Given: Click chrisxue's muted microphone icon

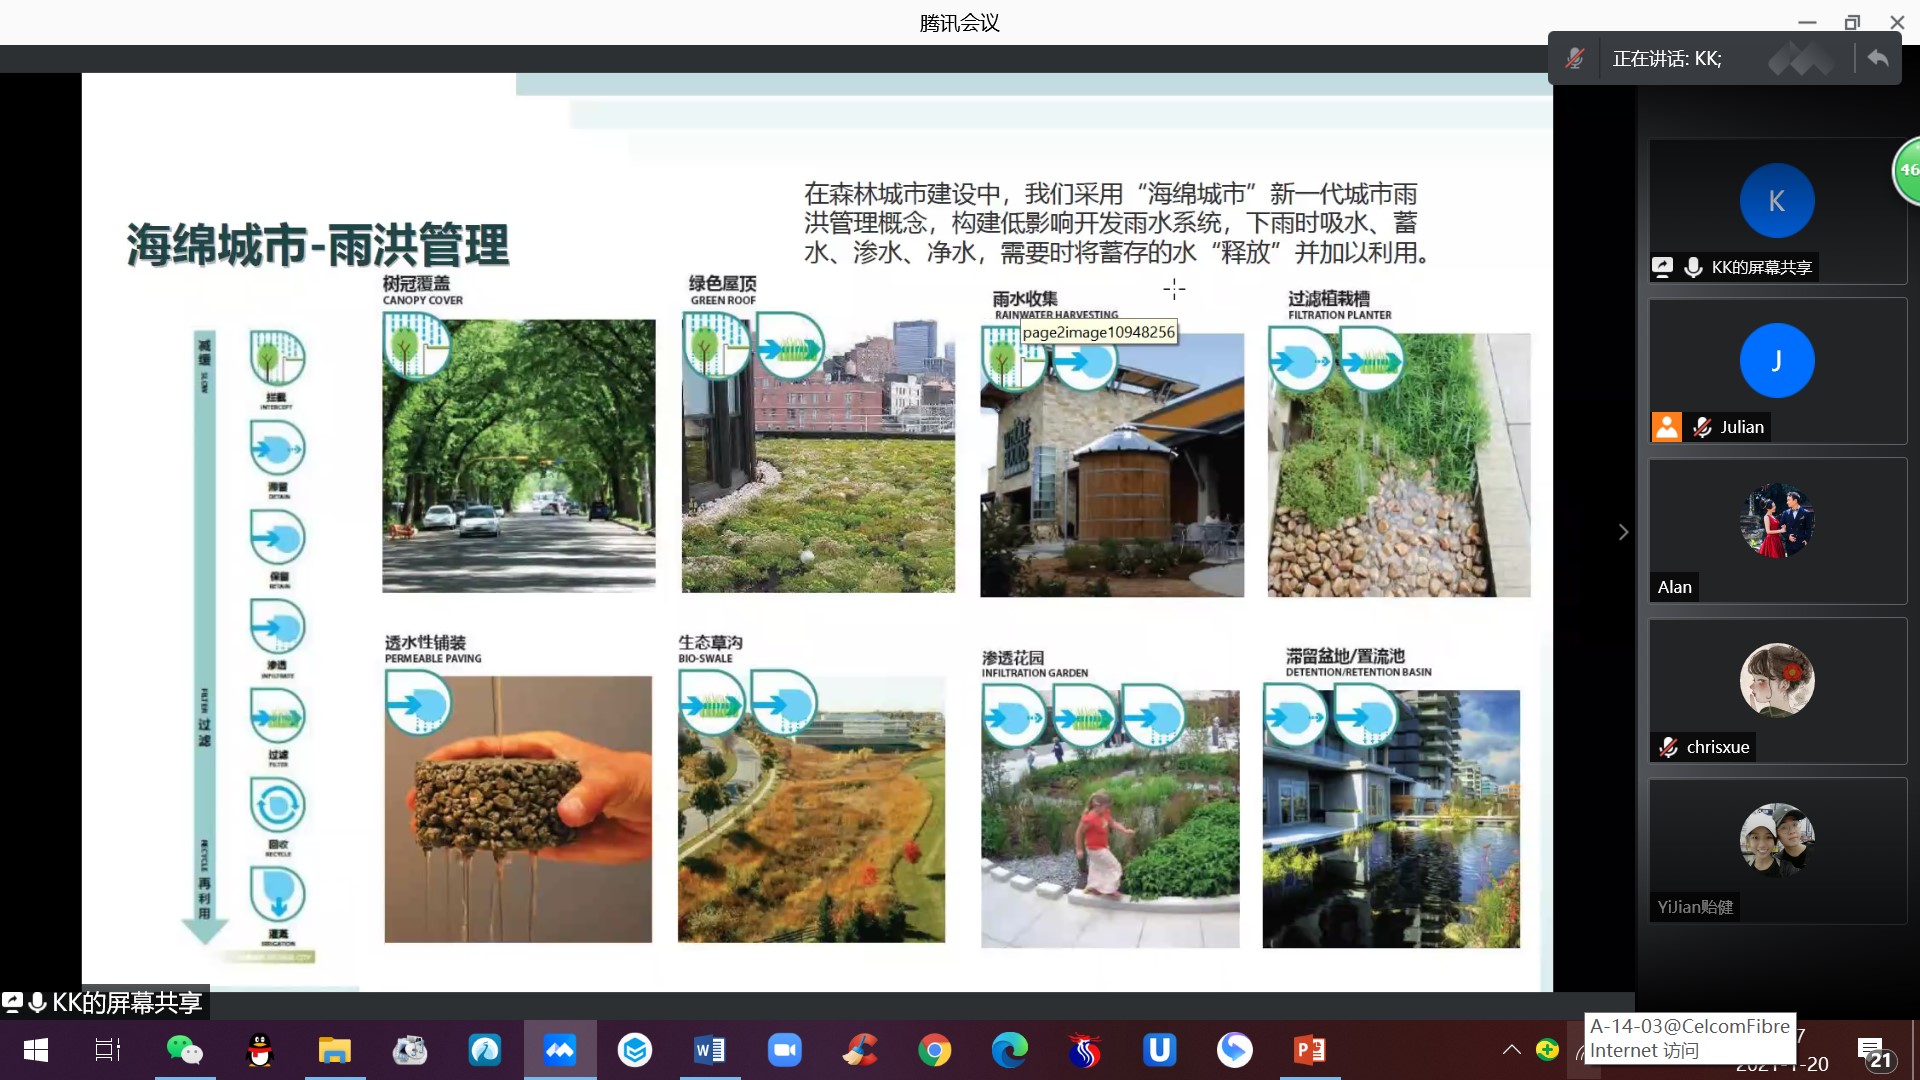Looking at the screenshot, I should click(1668, 747).
